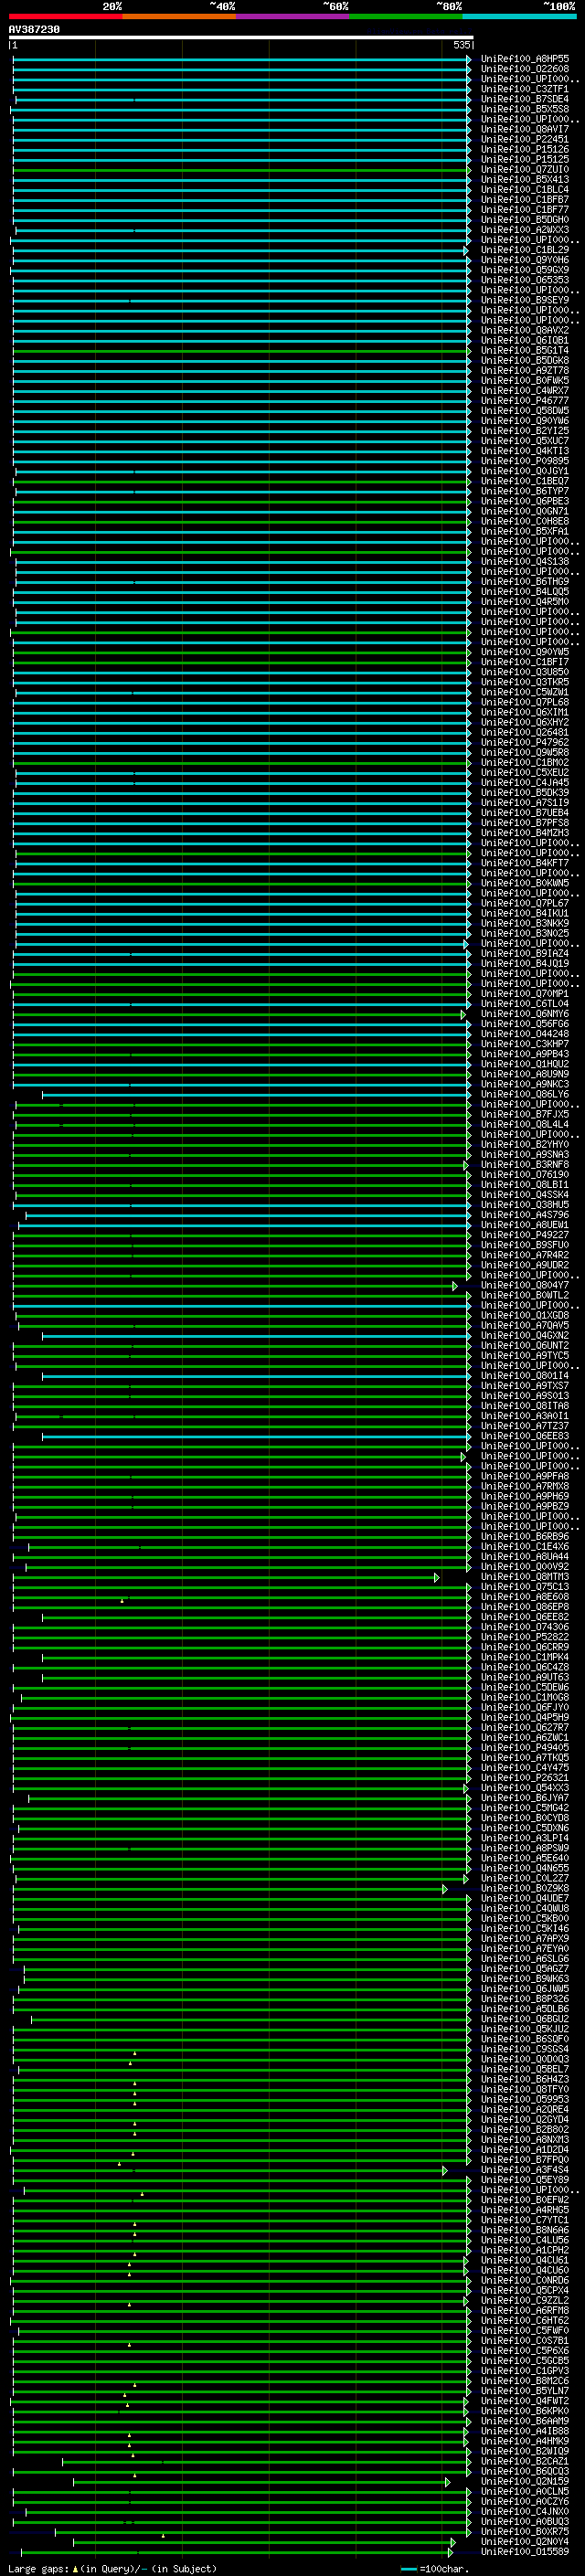This screenshot has height=2576, width=585.
Task: Click the cyan ~100% identity legend segment
Action: [x=519, y=17]
